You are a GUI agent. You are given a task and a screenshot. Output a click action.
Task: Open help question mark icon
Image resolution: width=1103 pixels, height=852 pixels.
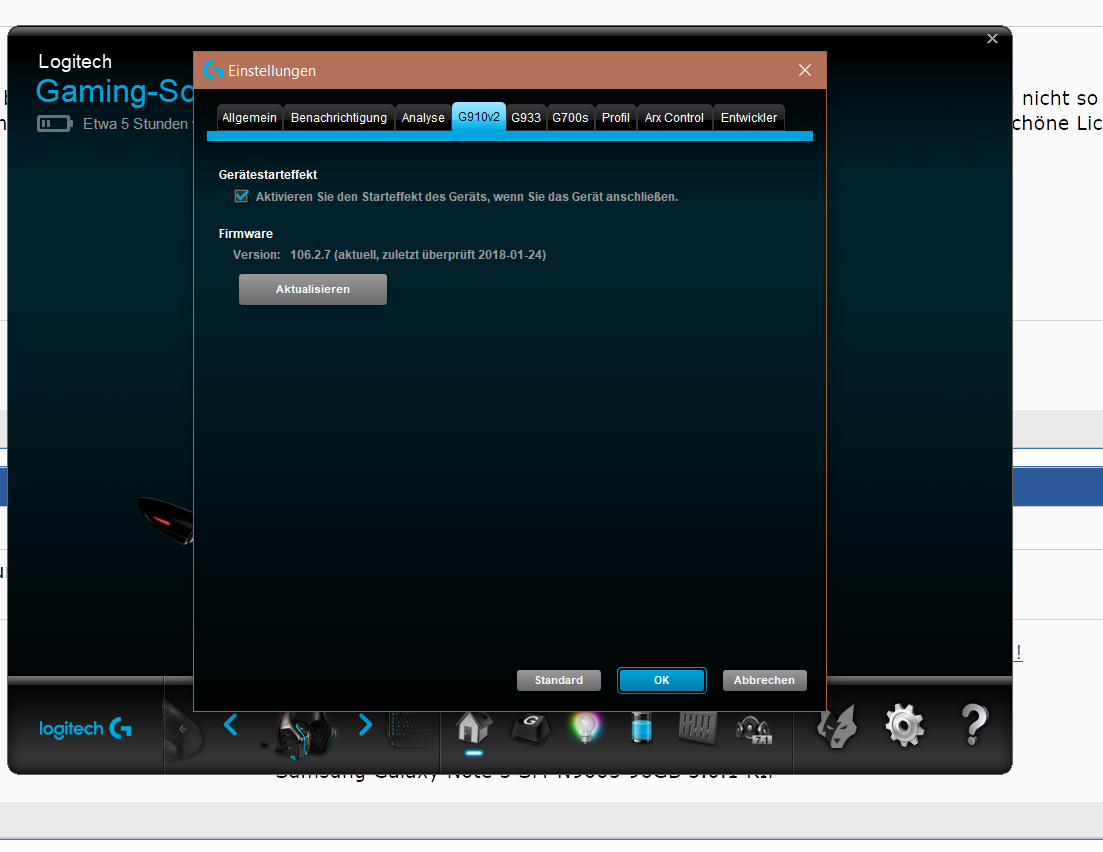point(974,725)
